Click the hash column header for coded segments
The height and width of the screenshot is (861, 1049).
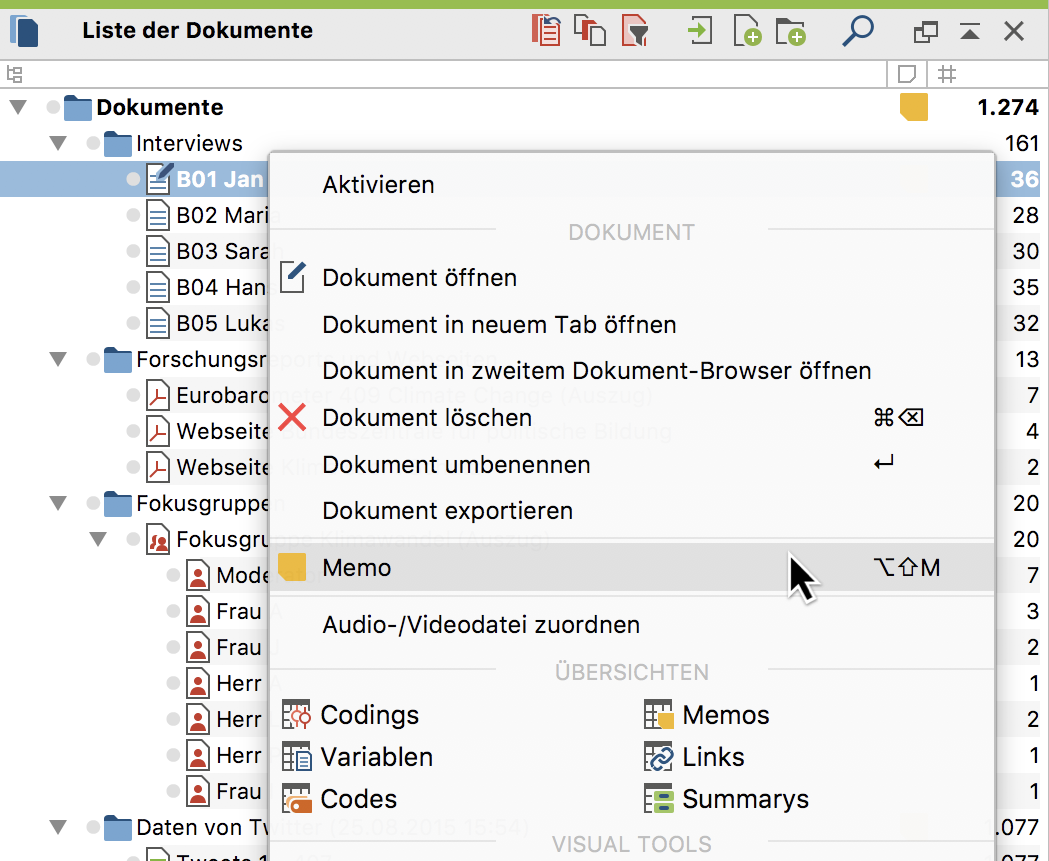[x=947, y=74]
